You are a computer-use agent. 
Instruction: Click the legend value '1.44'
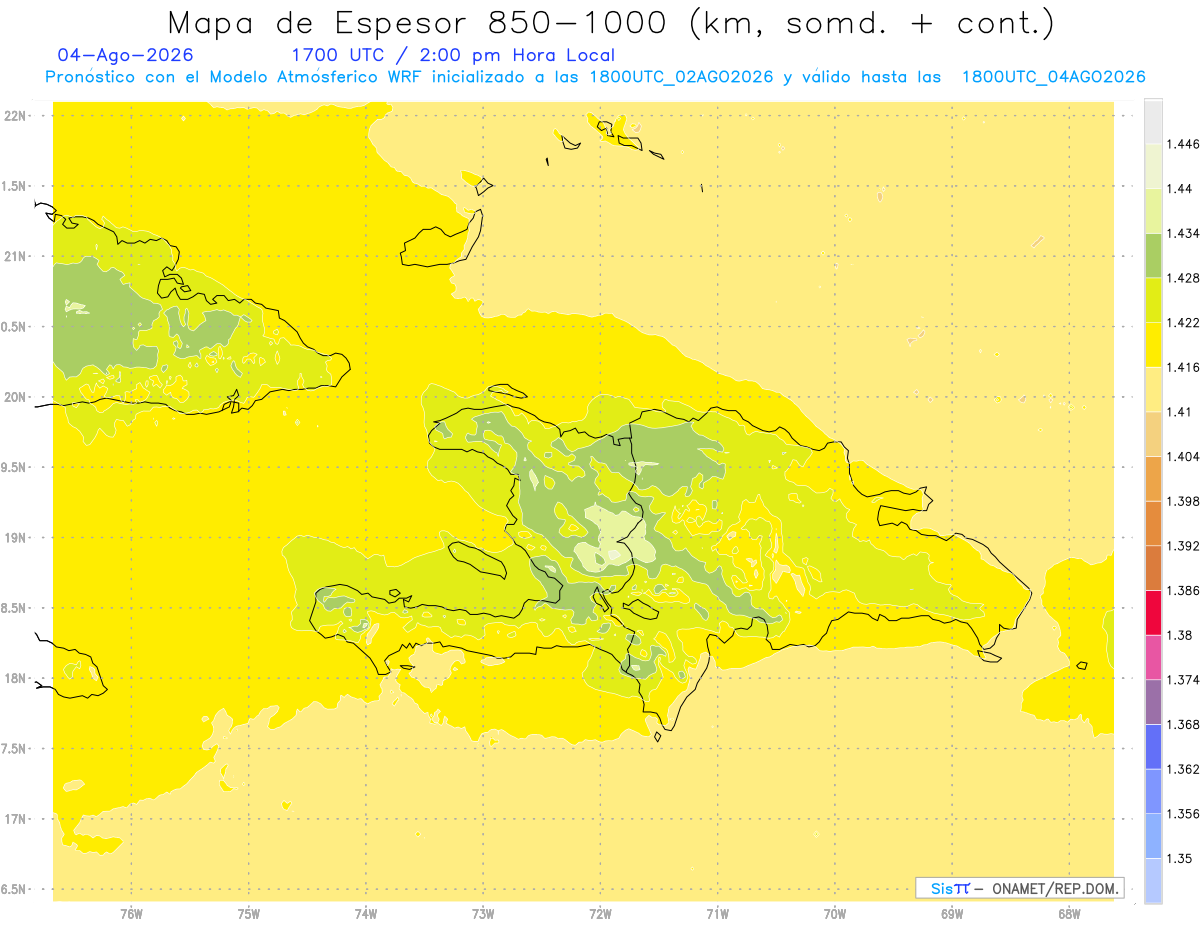1180,189
